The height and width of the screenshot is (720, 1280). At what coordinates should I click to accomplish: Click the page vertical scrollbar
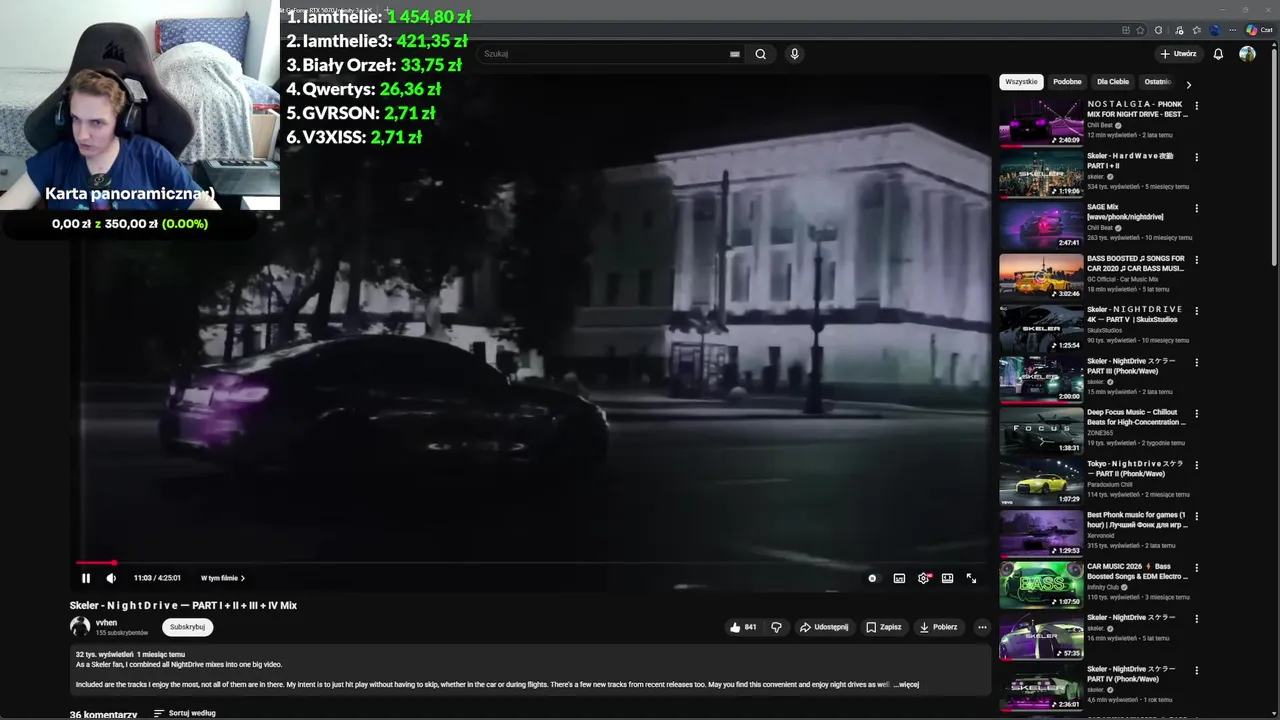coord(1274,155)
